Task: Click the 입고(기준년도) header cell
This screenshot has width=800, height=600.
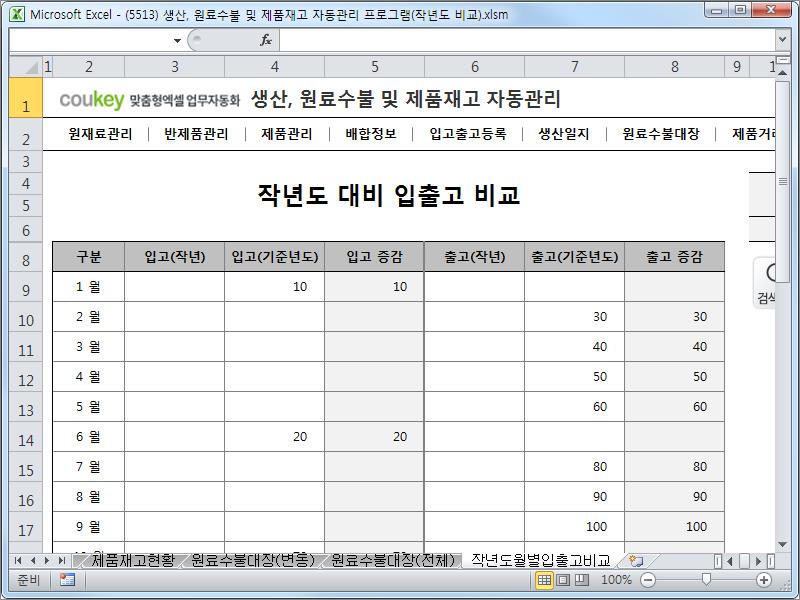Action: coord(274,257)
